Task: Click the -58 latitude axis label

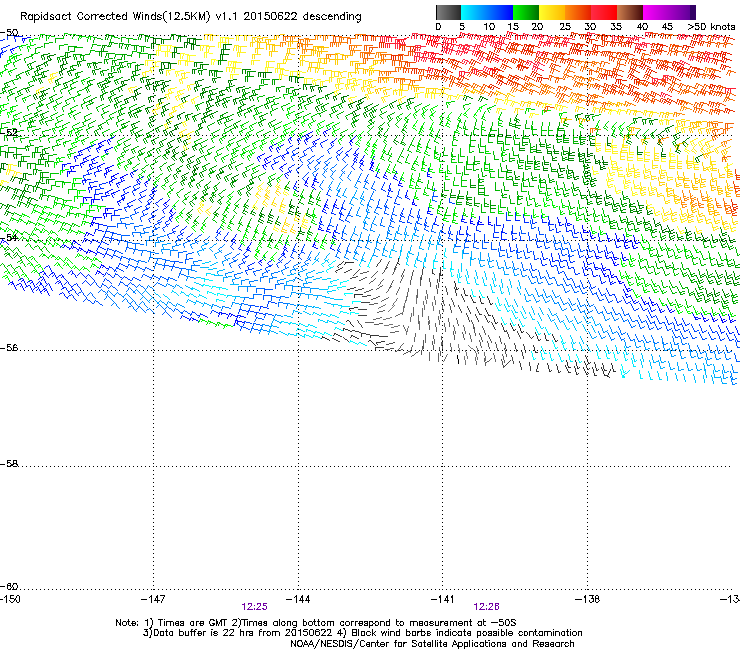Action: [9, 464]
